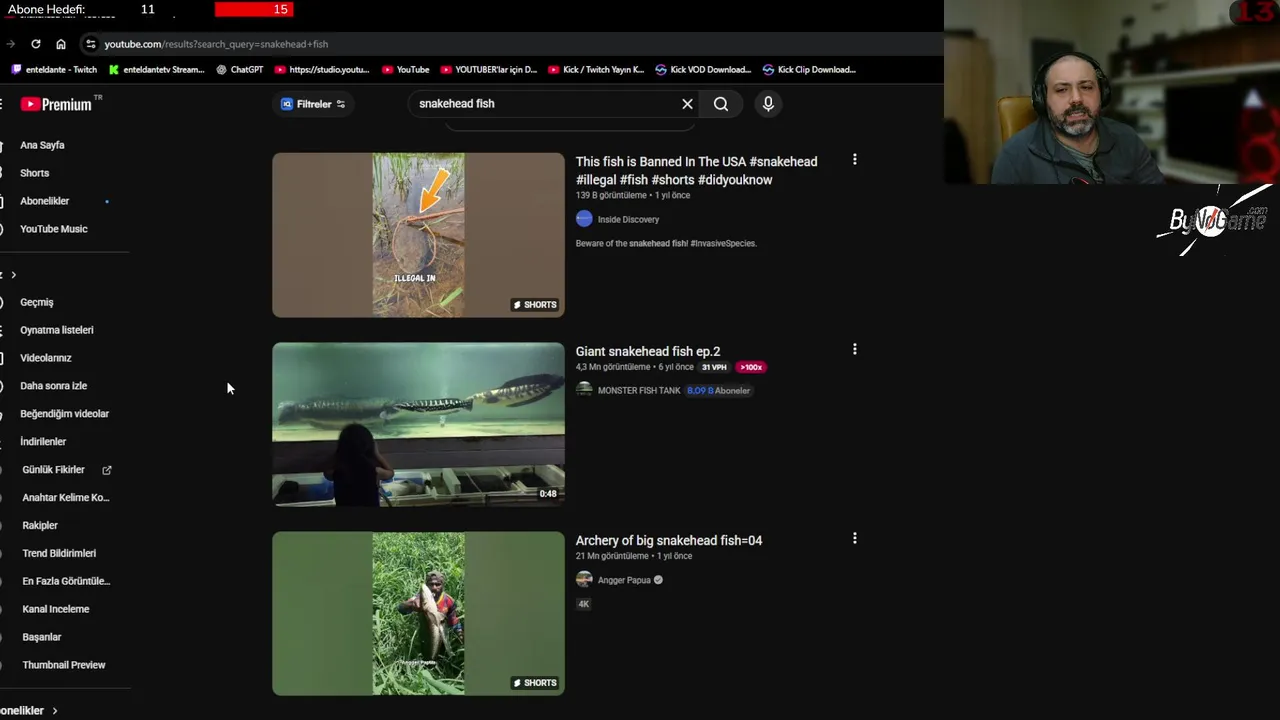The height and width of the screenshot is (720, 1280).
Task: Open title 'Giant snakehead fish ep.2'
Action: 648,351
